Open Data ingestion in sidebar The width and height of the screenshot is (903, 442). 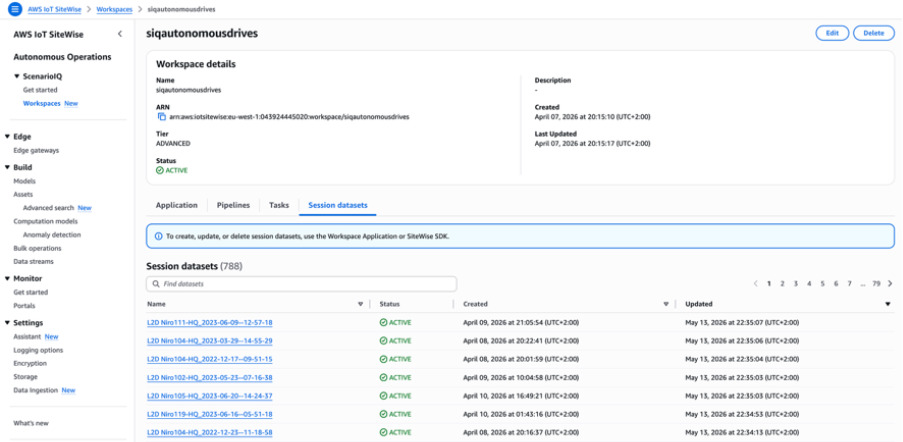(36, 390)
